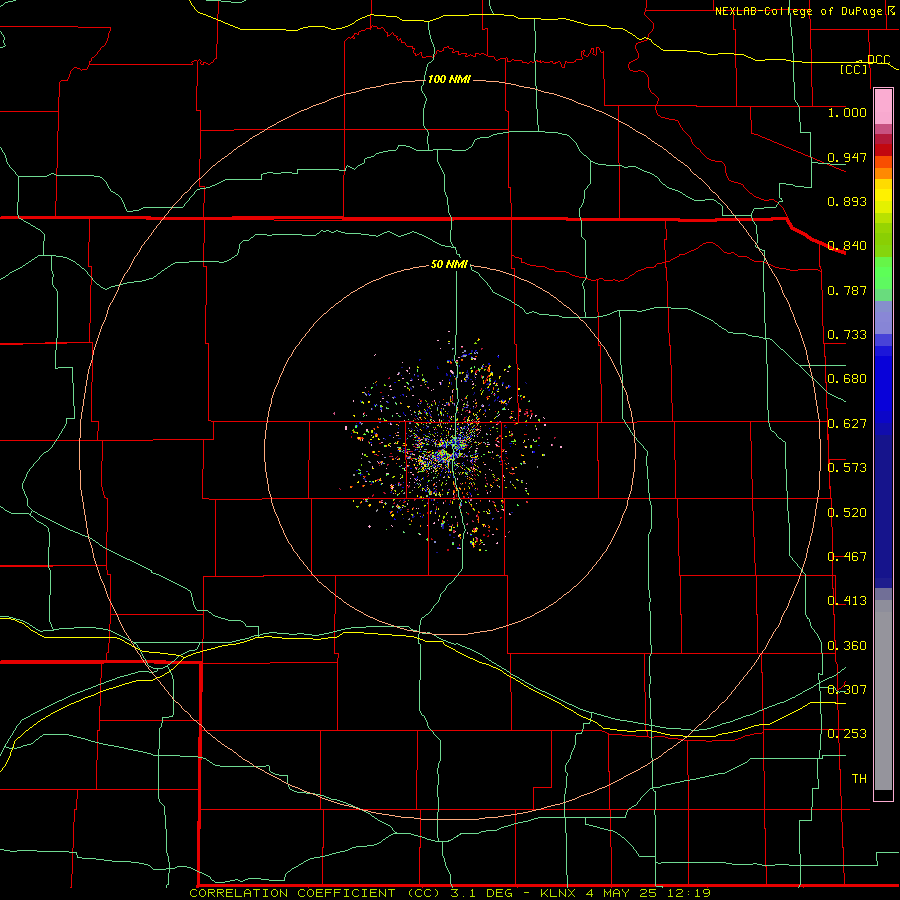Click the 0.413 color scale value
Viewport: 900px width, 900px height.
[847, 601]
